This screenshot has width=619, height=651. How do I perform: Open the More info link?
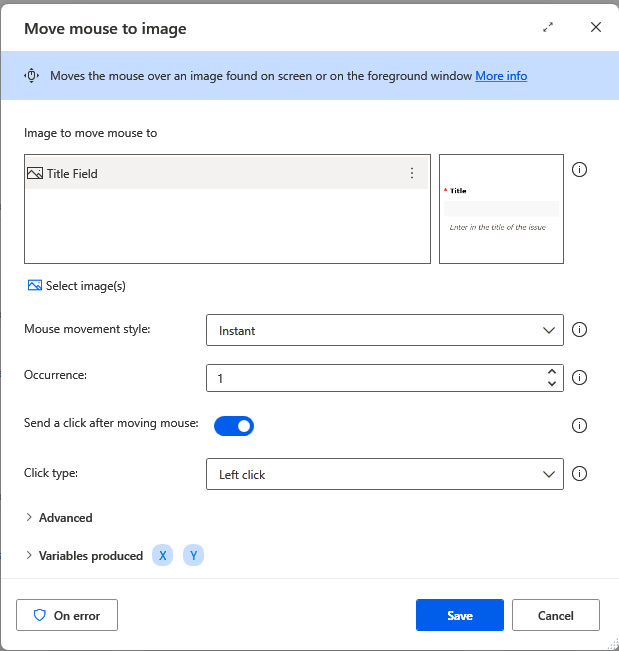501,76
